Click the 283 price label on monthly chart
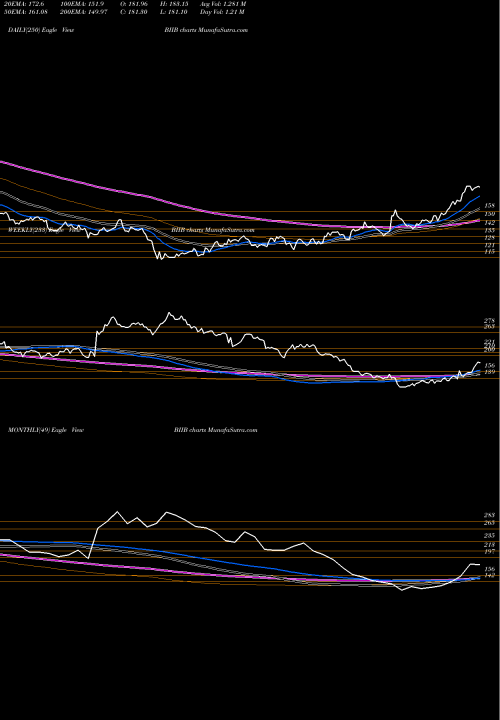Image resolution: width=500 pixels, height=720 pixels. coord(489,515)
